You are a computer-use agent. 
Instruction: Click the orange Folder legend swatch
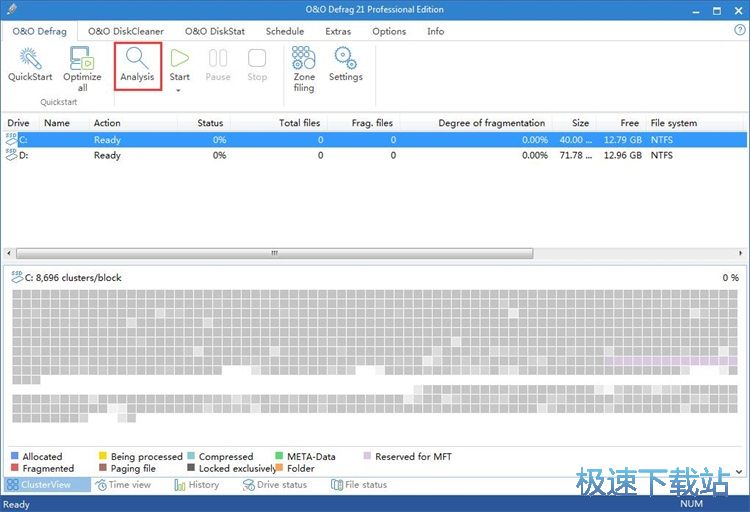pyautogui.click(x=279, y=467)
